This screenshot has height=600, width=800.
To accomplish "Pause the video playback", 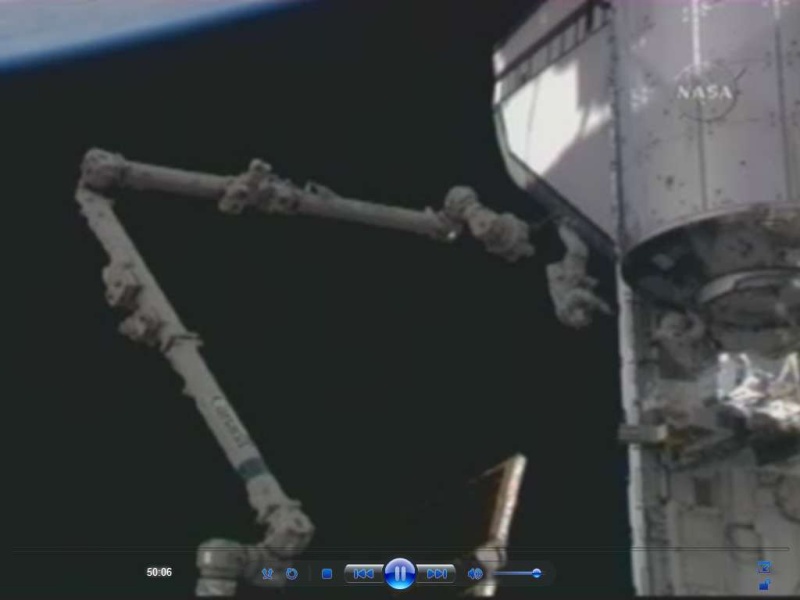I will coord(399,573).
